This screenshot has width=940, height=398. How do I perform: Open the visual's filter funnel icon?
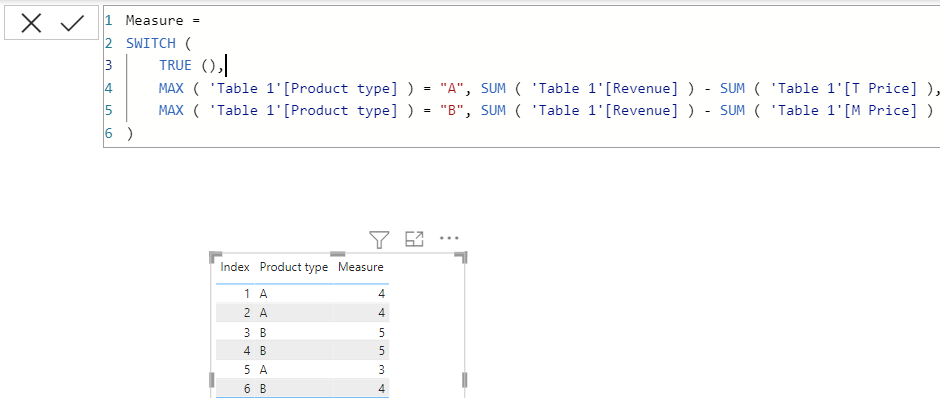tap(379, 240)
